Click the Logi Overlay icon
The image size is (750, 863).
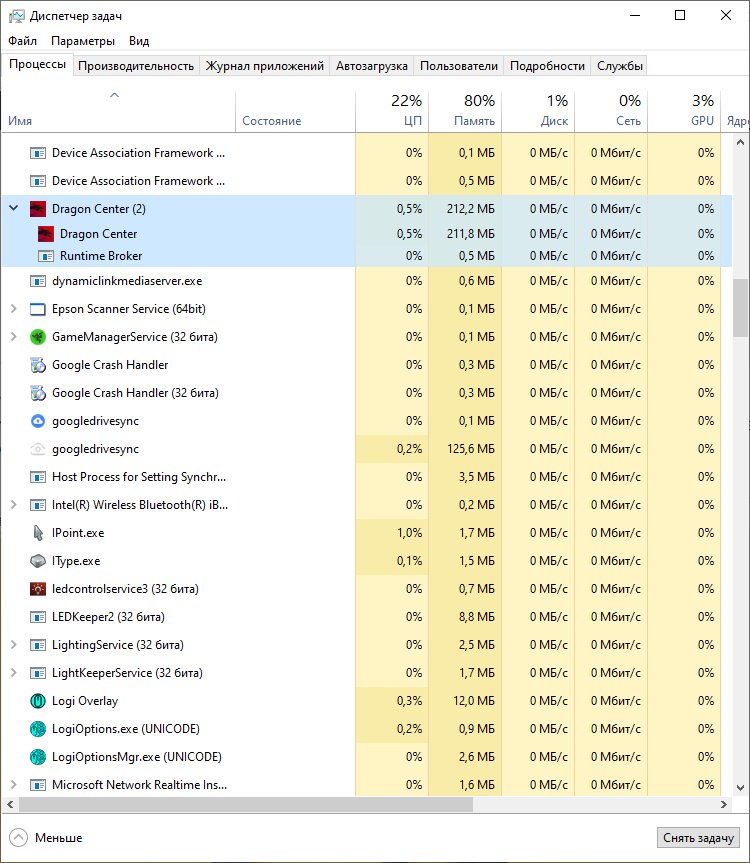pyautogui.click(x=37, y=701)
